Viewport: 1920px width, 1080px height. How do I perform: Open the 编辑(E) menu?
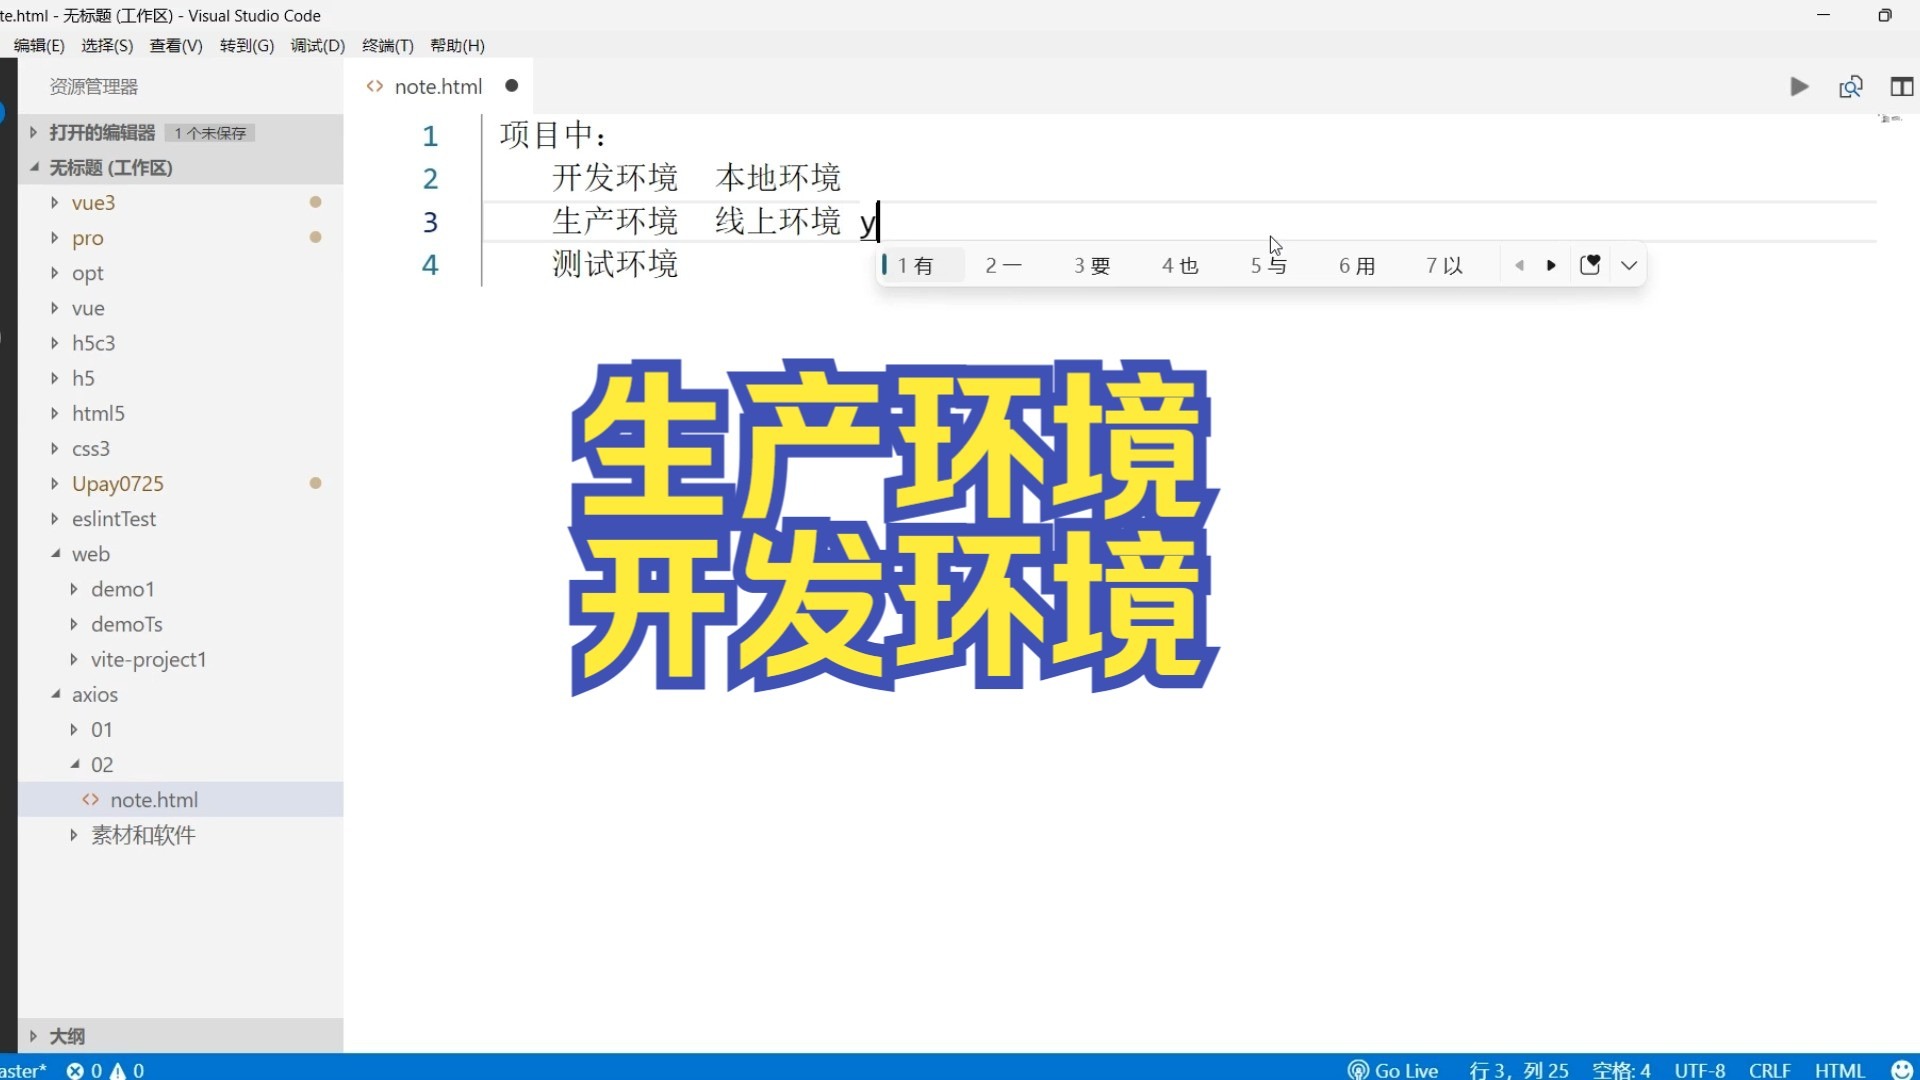coord(39,46)
